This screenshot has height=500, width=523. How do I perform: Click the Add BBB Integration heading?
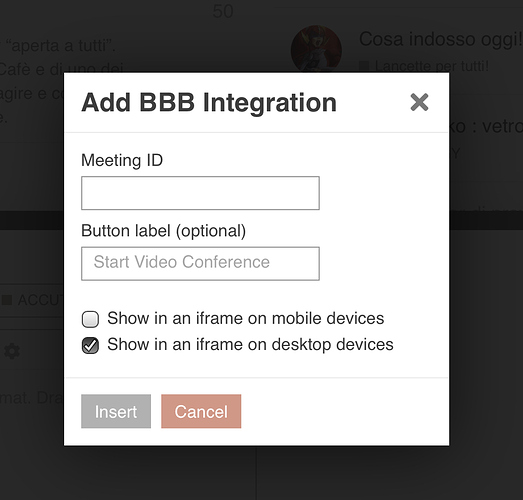click(209, 102)
